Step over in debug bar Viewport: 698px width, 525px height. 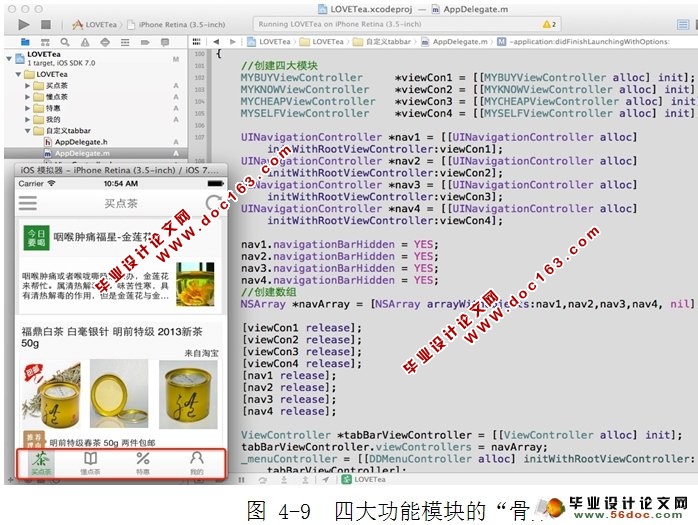263,480
